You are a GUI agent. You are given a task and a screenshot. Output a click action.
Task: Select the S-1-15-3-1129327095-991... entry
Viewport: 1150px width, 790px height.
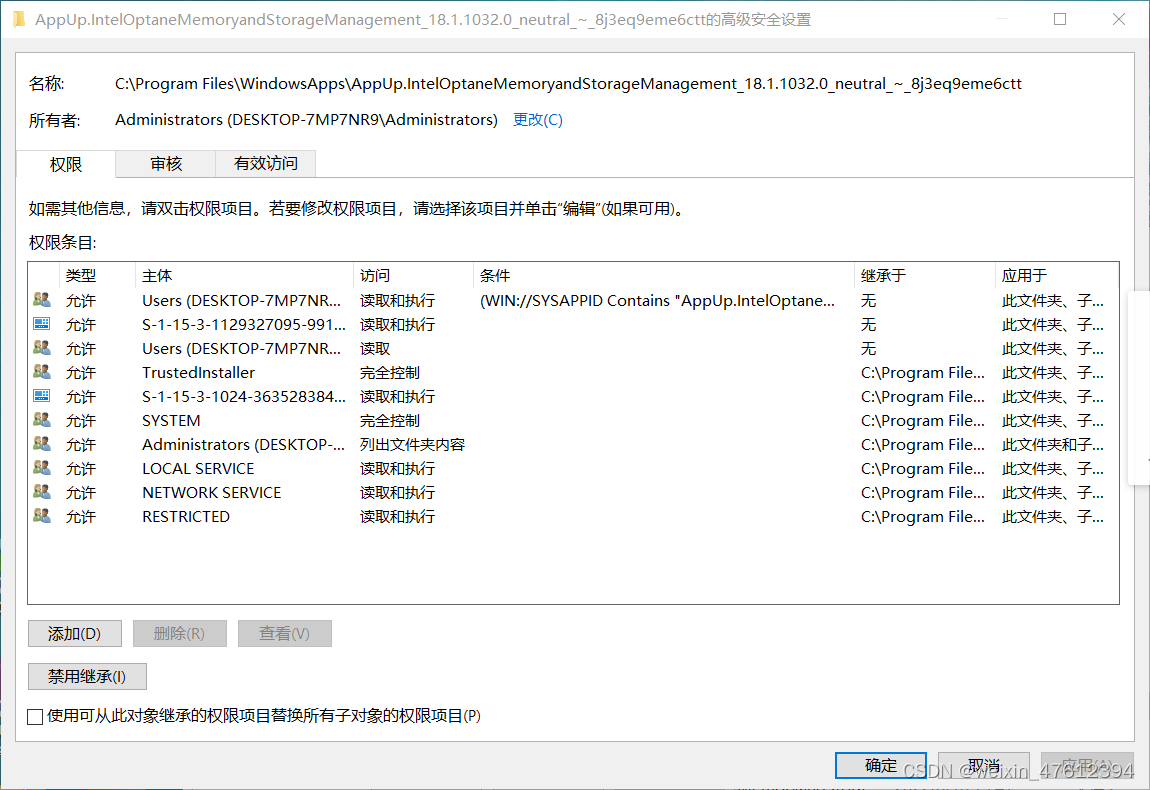573,324
